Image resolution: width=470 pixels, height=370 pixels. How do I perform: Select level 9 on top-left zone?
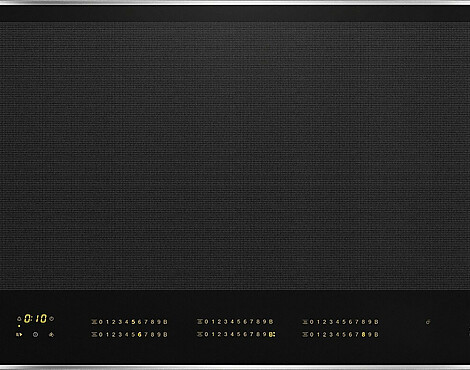point(159,322)
